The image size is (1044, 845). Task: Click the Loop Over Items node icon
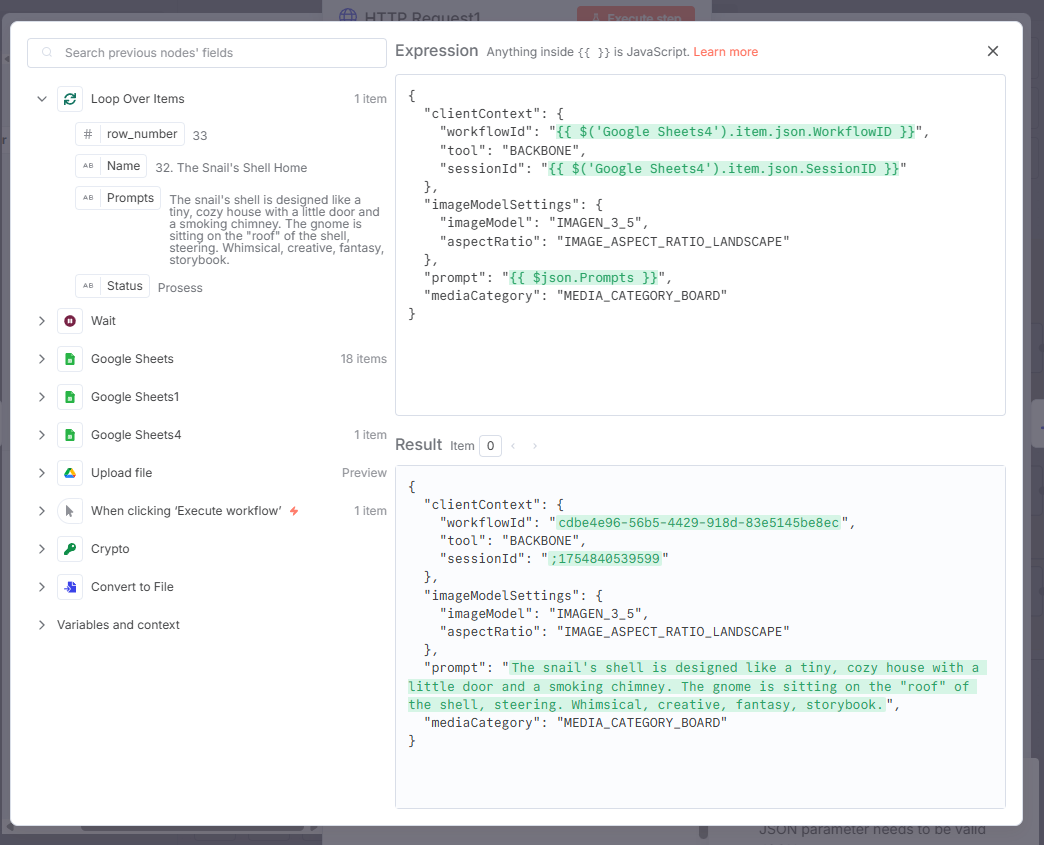(x=69, y=99)
